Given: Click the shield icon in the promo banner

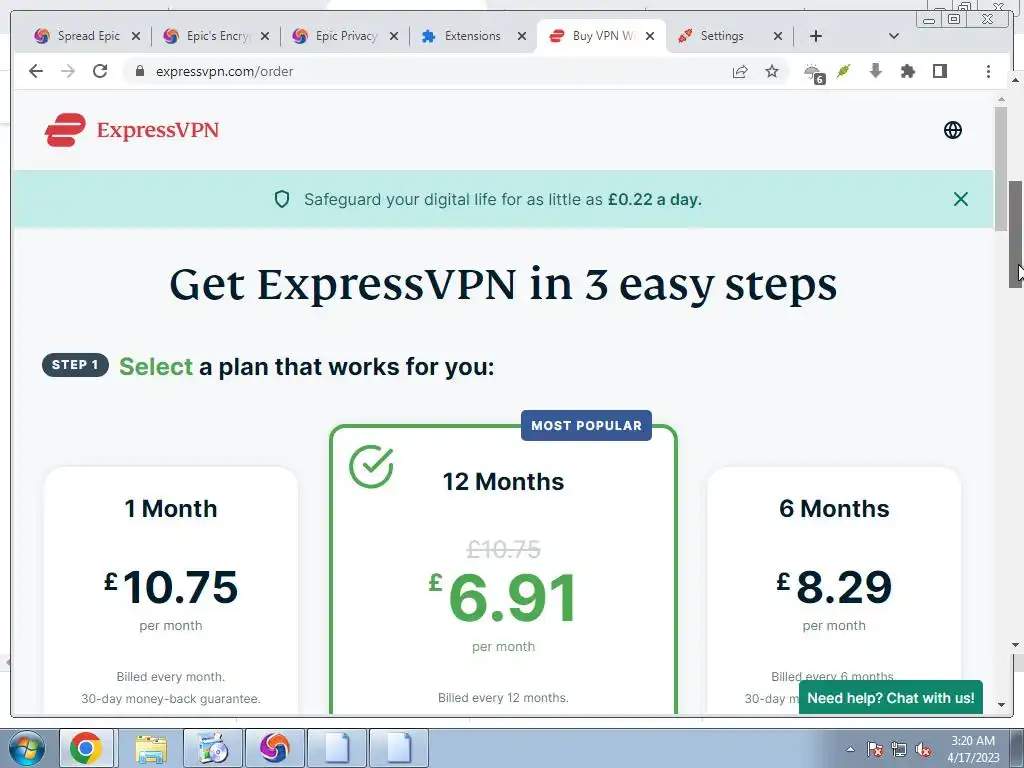Looking at the screenshot, I should (x=281, y=199).
